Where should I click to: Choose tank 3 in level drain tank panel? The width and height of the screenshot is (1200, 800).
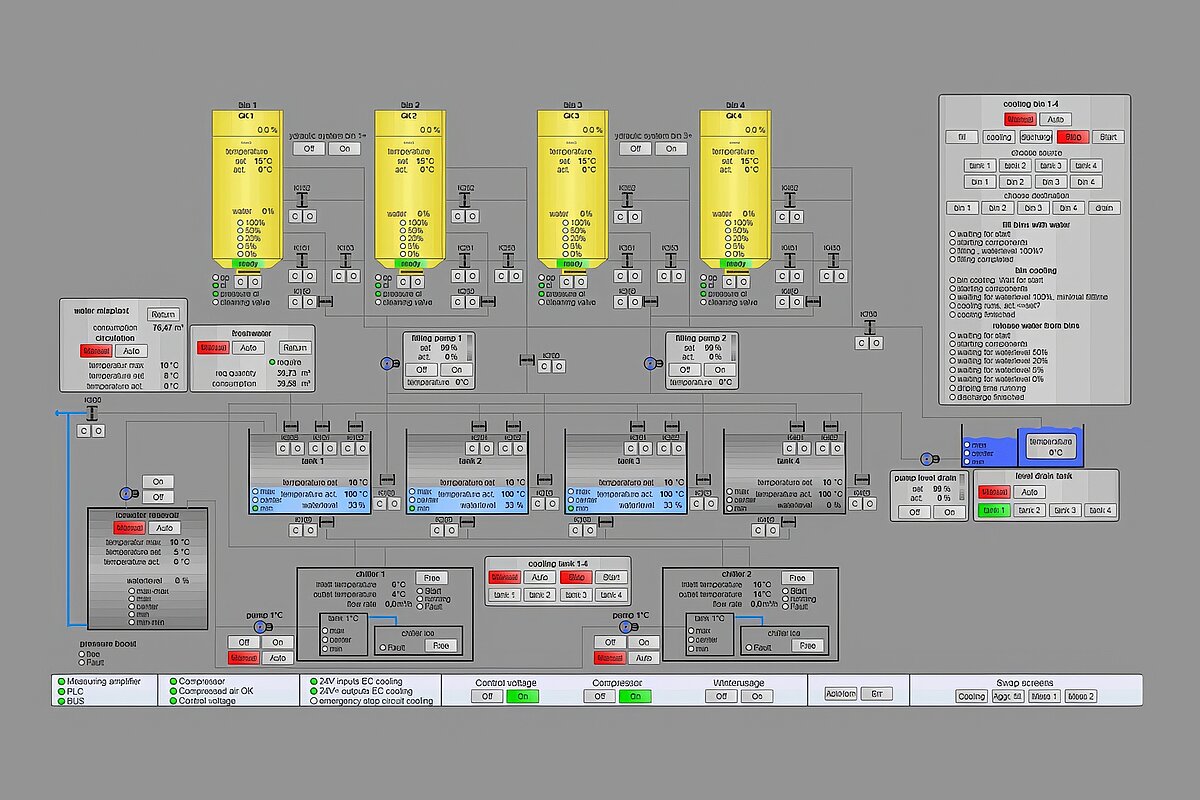1065,511
